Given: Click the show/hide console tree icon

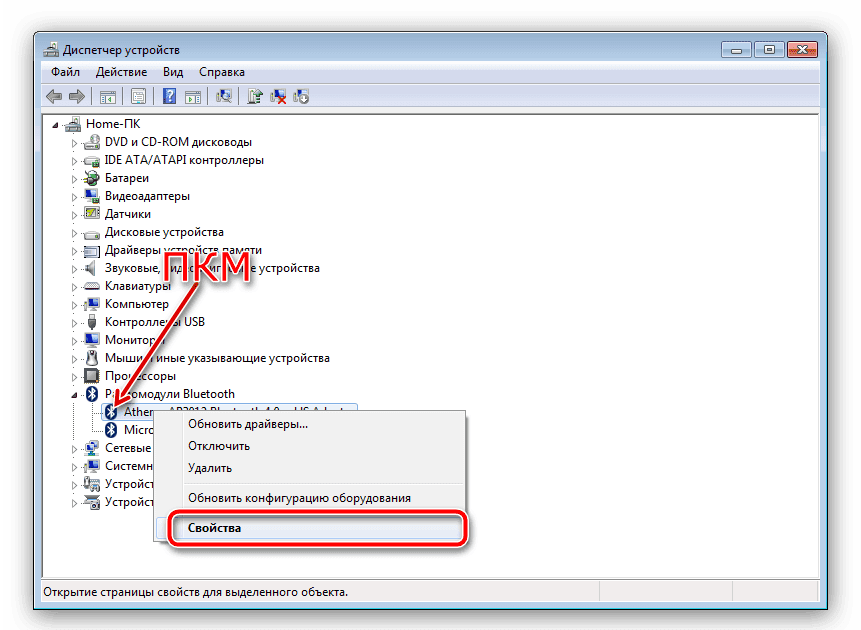Looking at the screenshot, I should click(108, 97).
